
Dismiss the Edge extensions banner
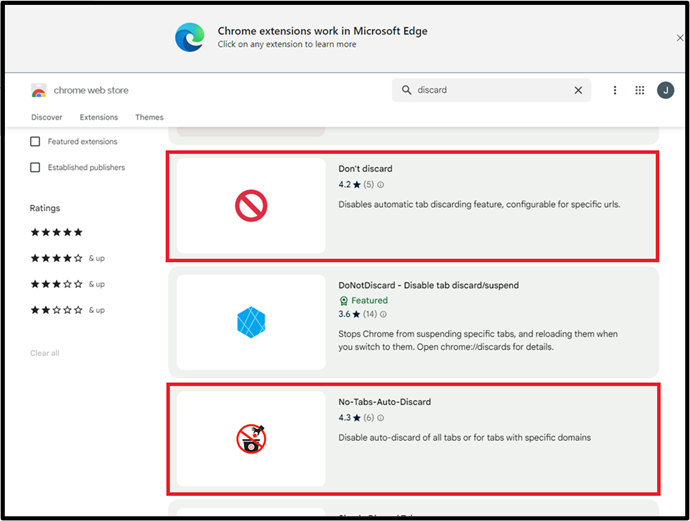click(x=679, y=38)
